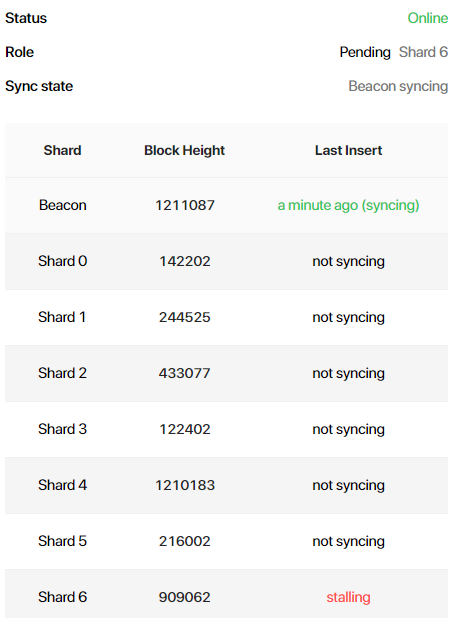The width and height of the screenshot is (461, 618).
Task: Select the Beacon row name
Action: pos(63,205)
